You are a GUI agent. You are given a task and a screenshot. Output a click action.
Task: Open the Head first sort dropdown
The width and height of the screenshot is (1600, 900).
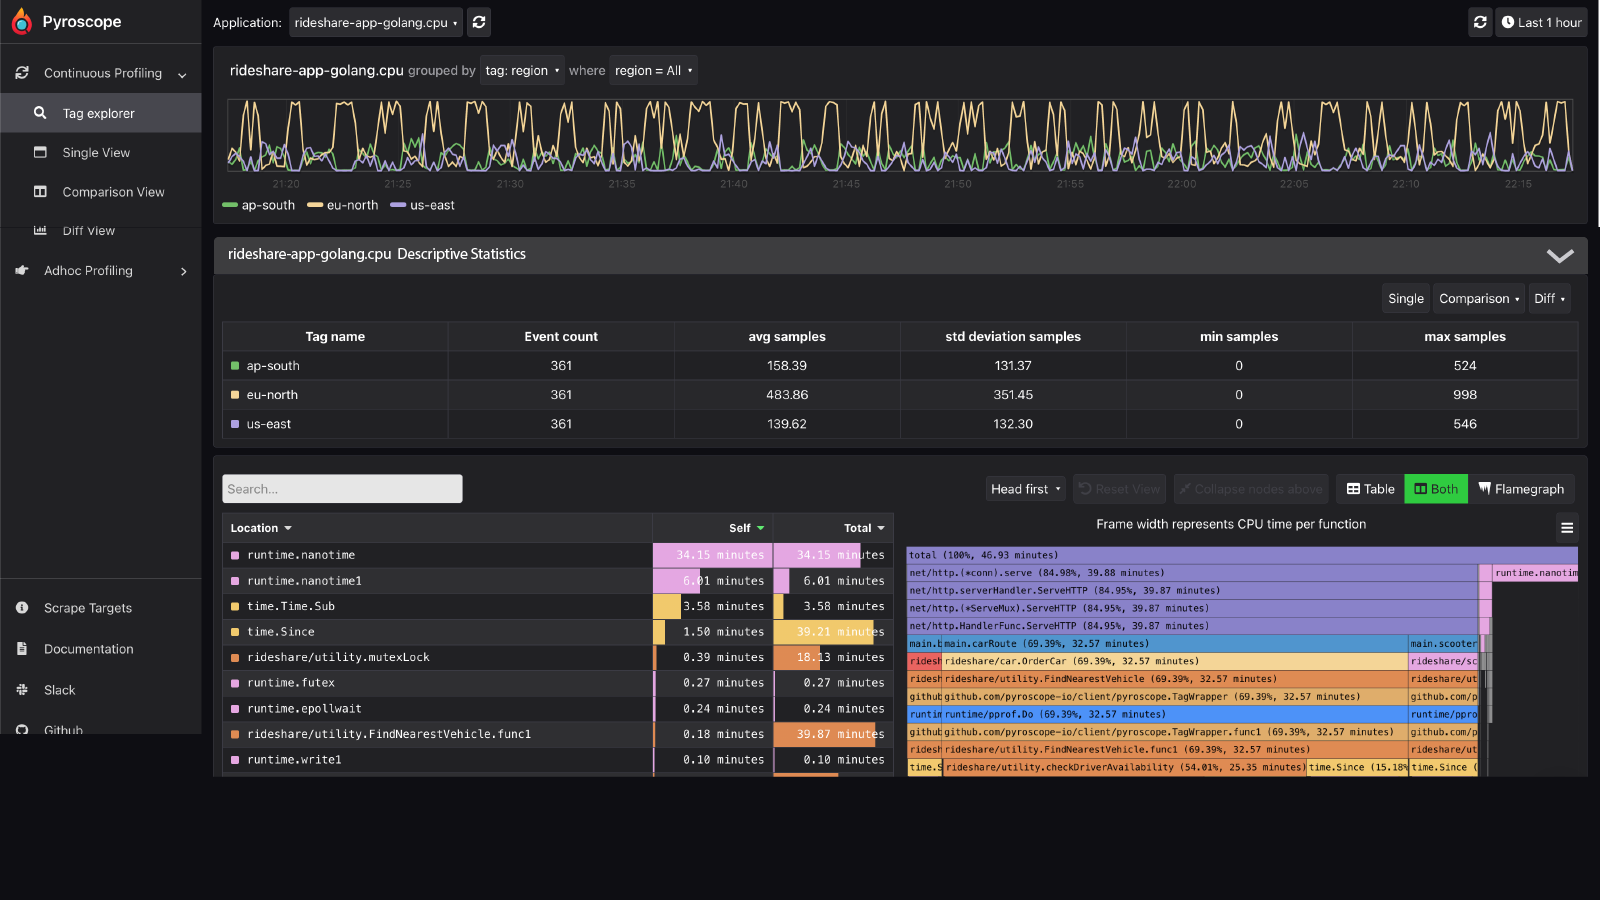[1025, 488]
